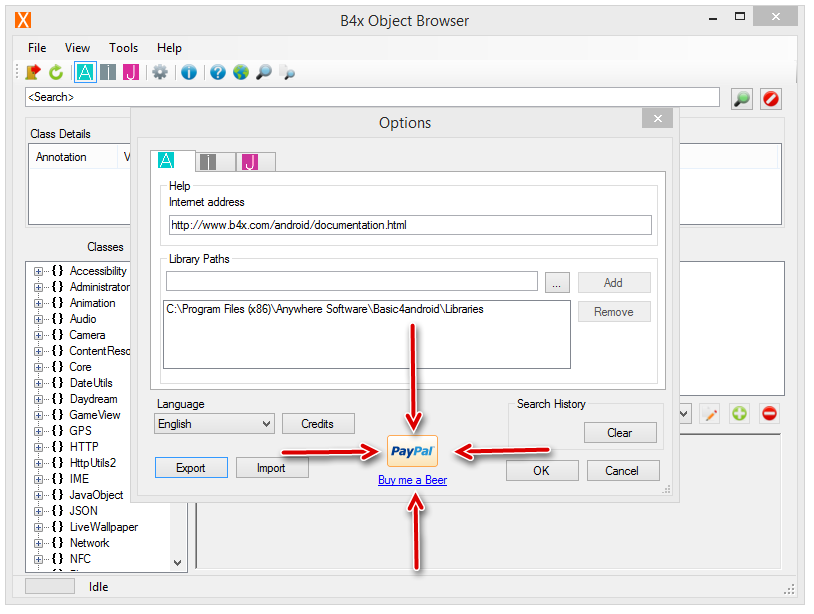Expand the GPS tree node
Image resolution: width=814 pixels, height=614 pixels.
[x=38, y=431]
